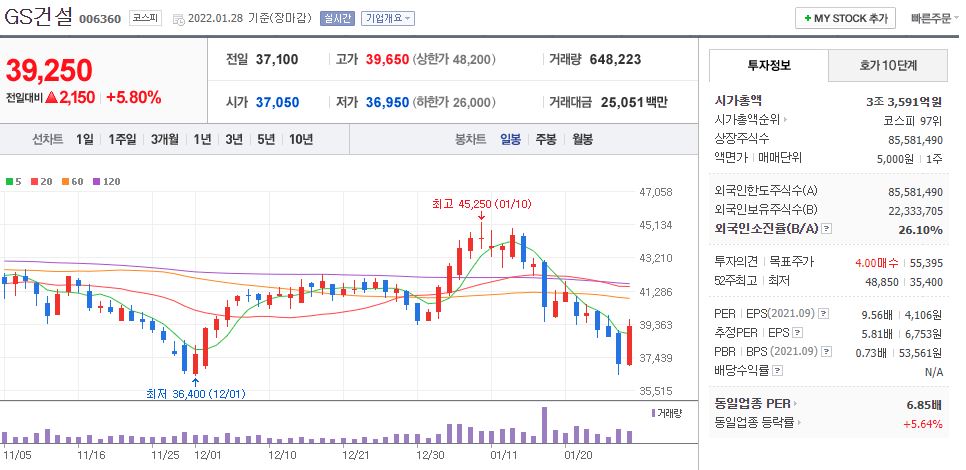Click the 동일업종 등락률 value +5.64%

923,424
